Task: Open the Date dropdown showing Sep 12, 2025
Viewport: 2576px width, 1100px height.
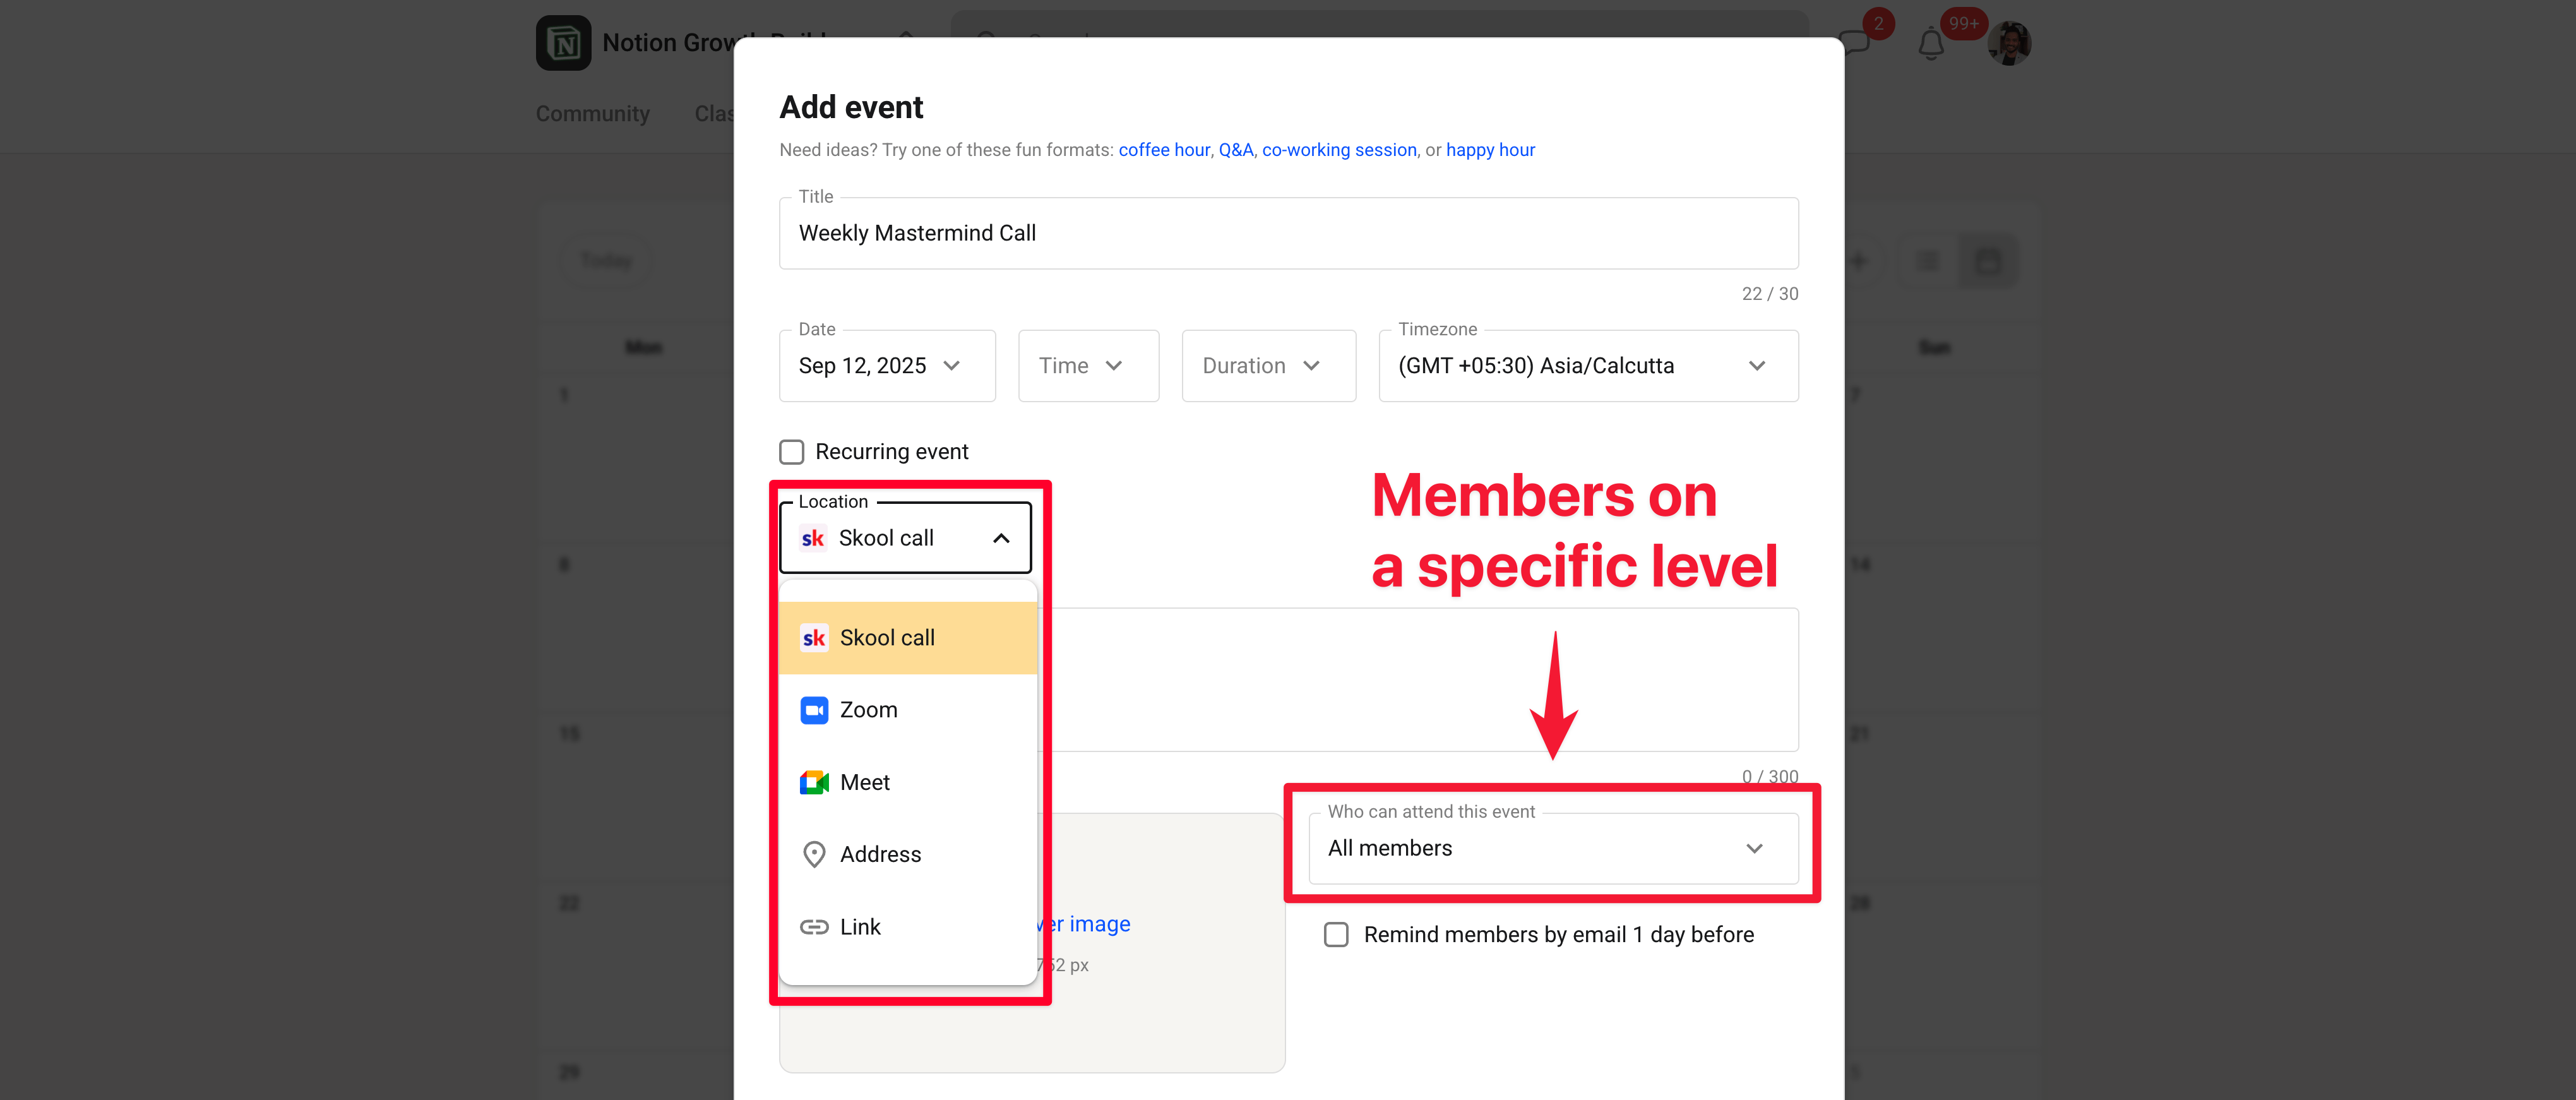Action: pos(886,366)
